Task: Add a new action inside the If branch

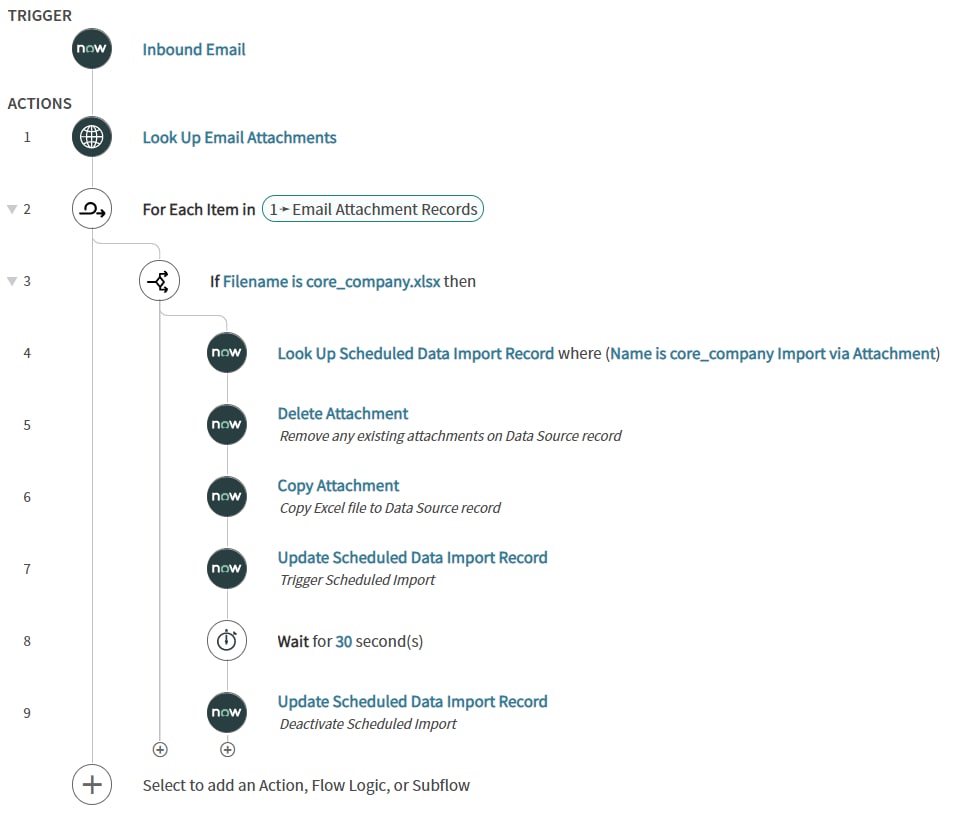Action: tap(227, 748)
